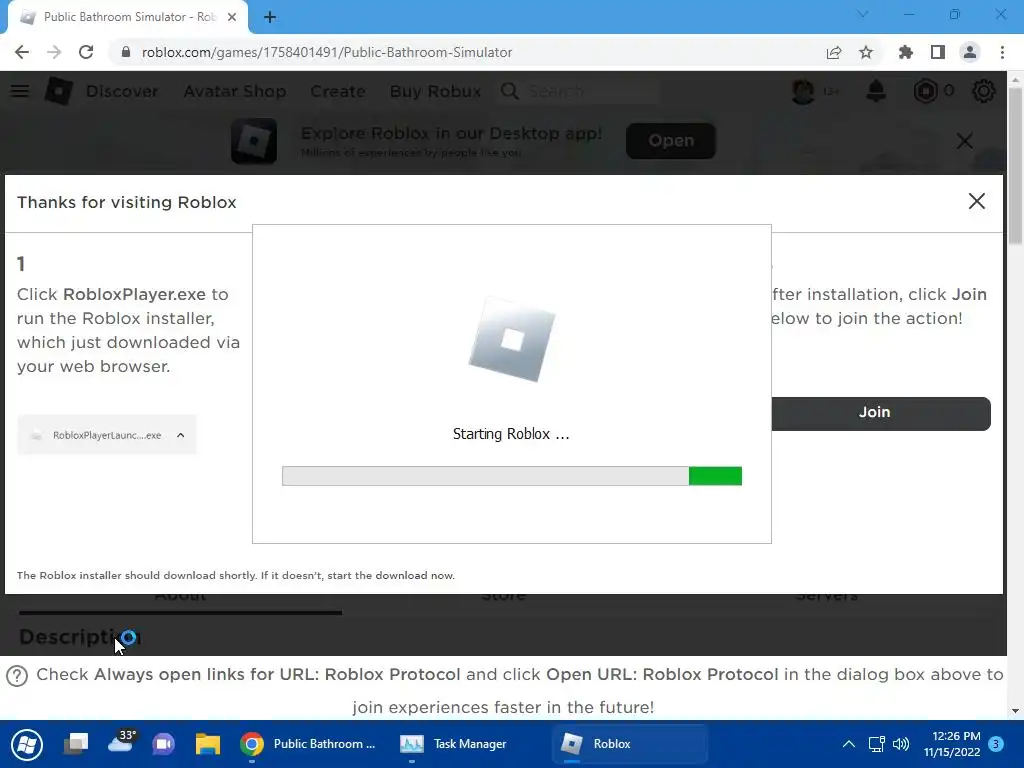Open the Windows Start button
The width and height of the screenshot is (1024, 768).
pyautogui.click(x=27, y=744)
